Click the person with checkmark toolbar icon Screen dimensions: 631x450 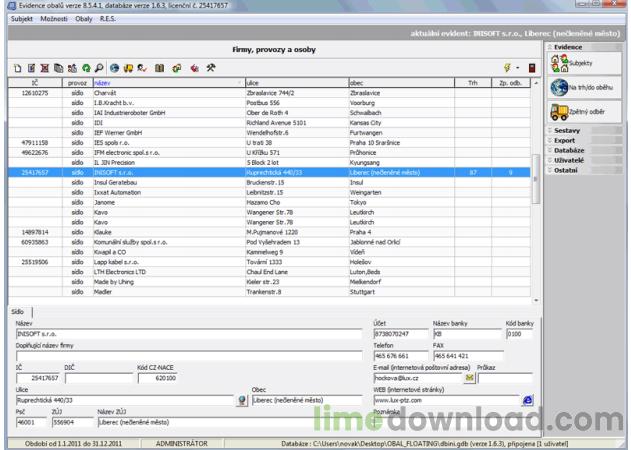(x=142, y=68)
